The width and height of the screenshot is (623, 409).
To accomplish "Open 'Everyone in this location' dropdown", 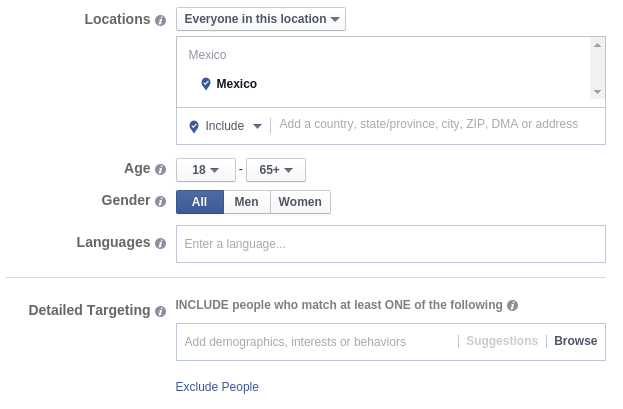I will pos(260,19).
